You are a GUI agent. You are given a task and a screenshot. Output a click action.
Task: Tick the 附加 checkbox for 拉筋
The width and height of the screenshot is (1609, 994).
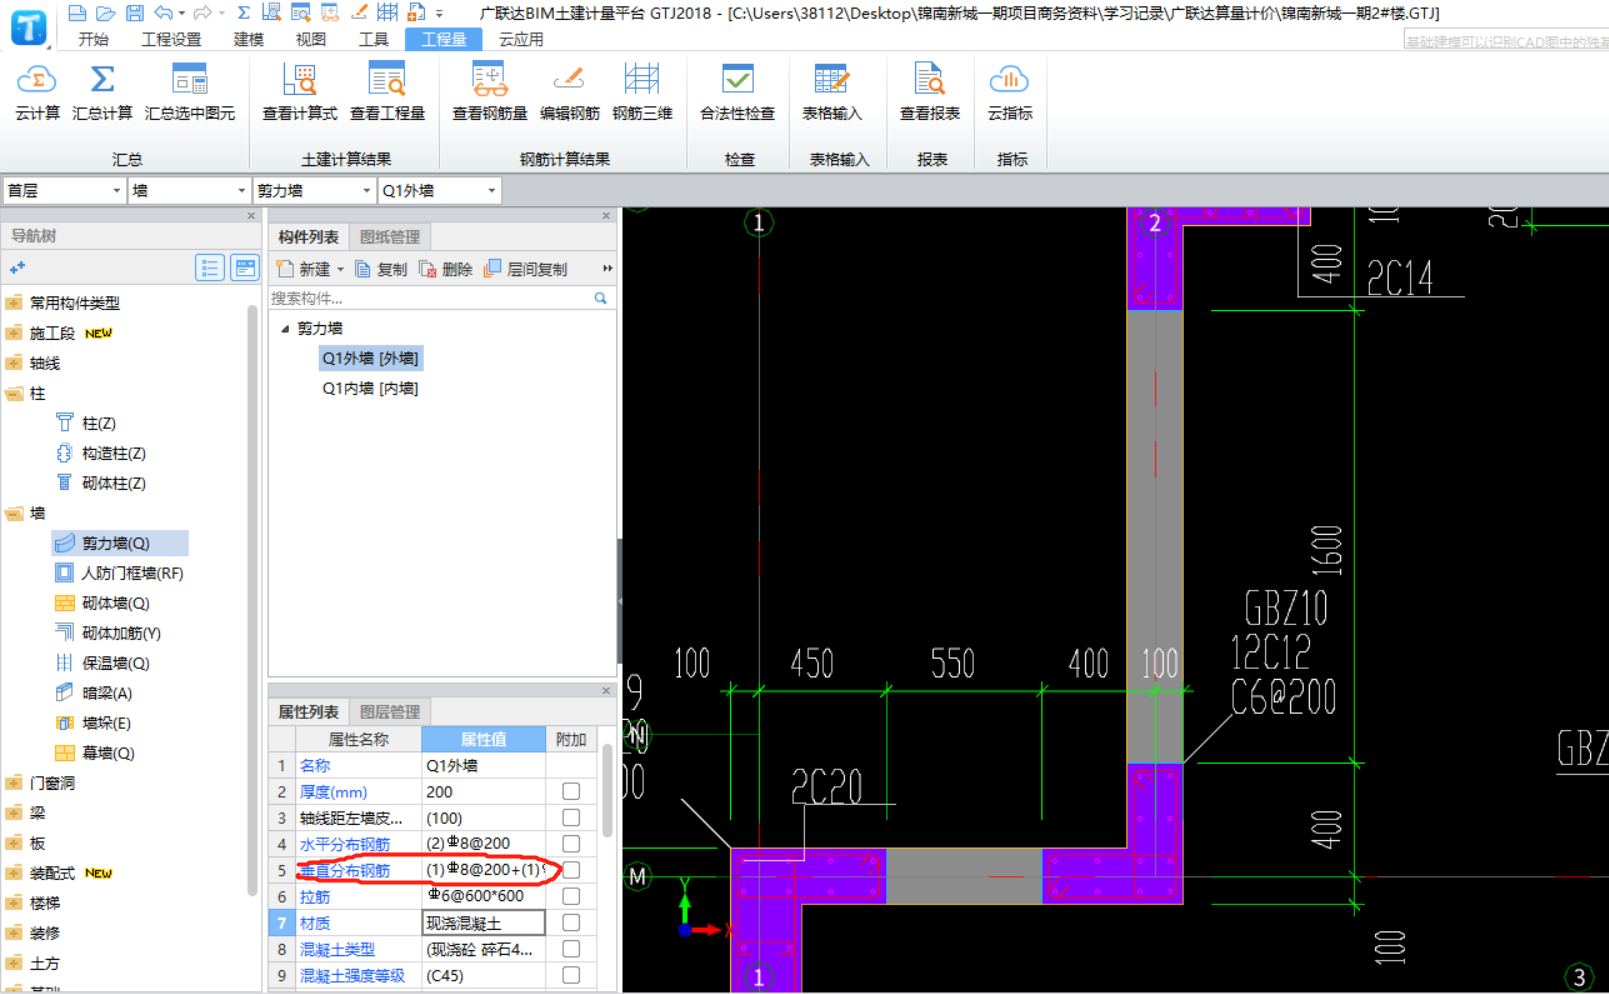pos(571,896)
